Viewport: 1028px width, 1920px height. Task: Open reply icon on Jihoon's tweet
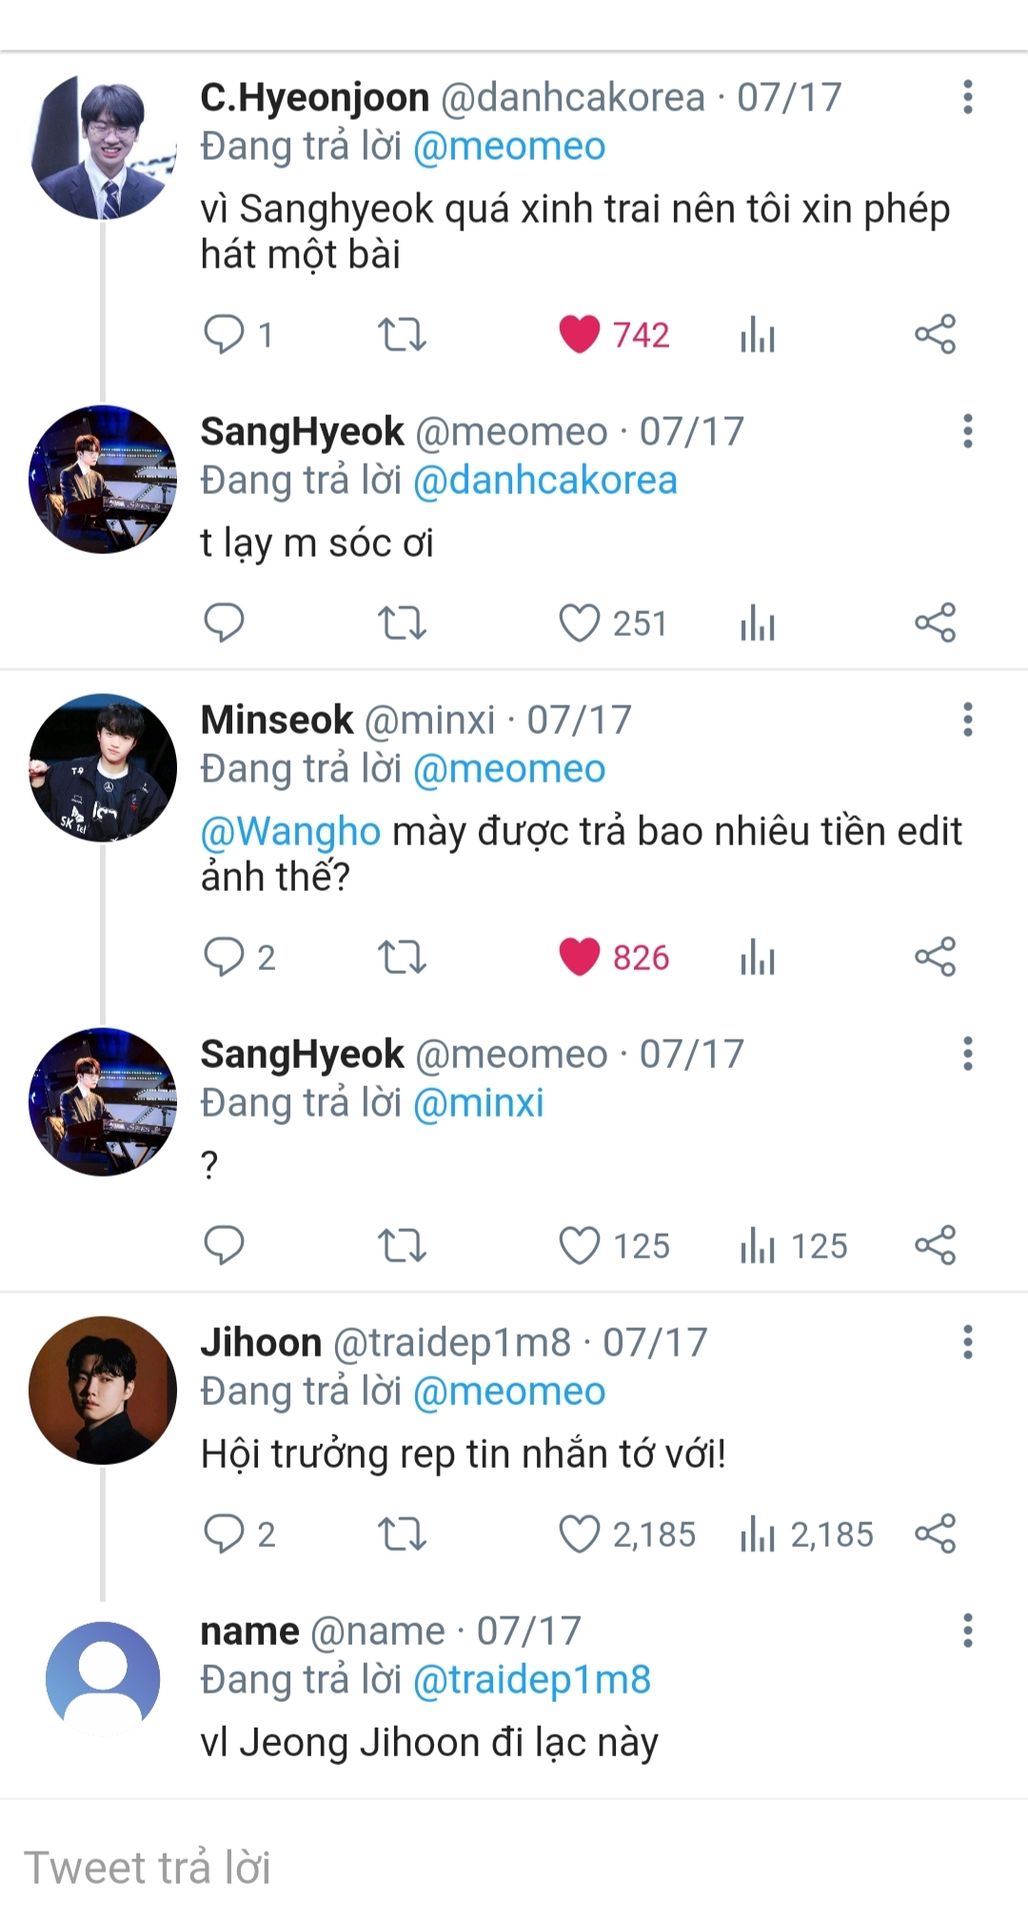(224, 1534)
